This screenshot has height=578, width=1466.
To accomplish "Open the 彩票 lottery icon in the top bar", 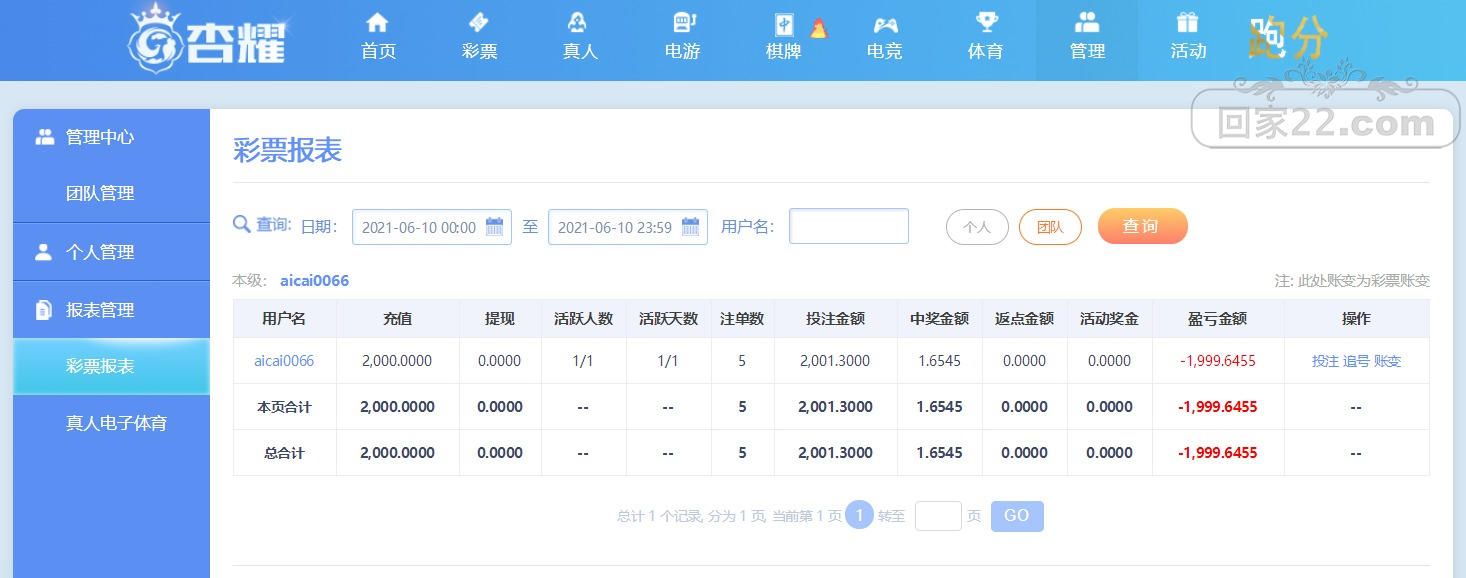I will pos(479,23).
